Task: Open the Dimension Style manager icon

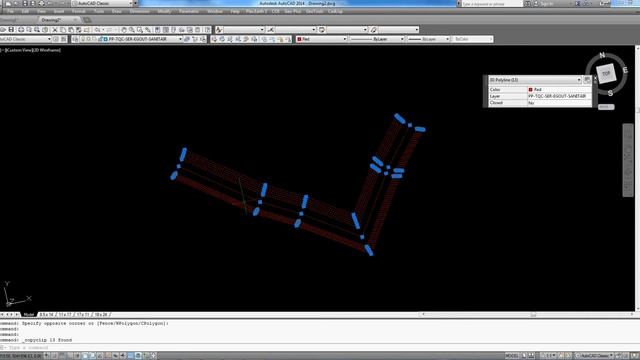Action: pyautogui.click(x=270, y=30)
